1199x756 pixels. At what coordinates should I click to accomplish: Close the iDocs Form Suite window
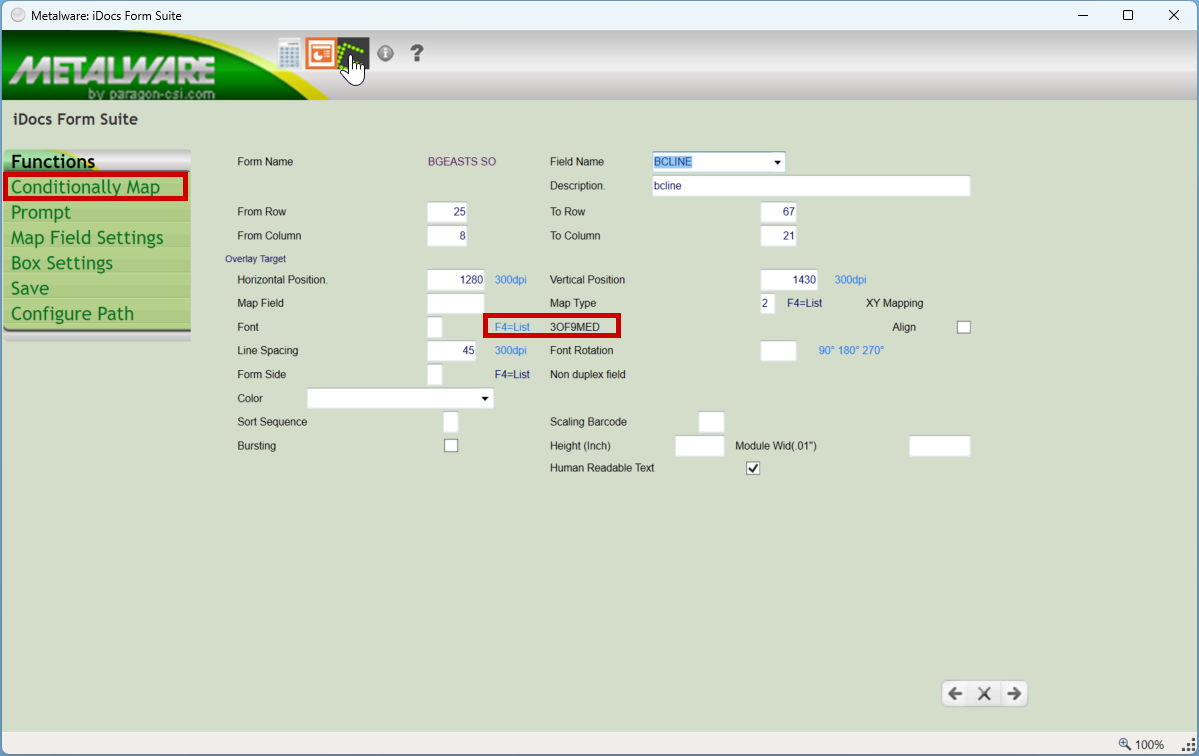click(1174, 15)
